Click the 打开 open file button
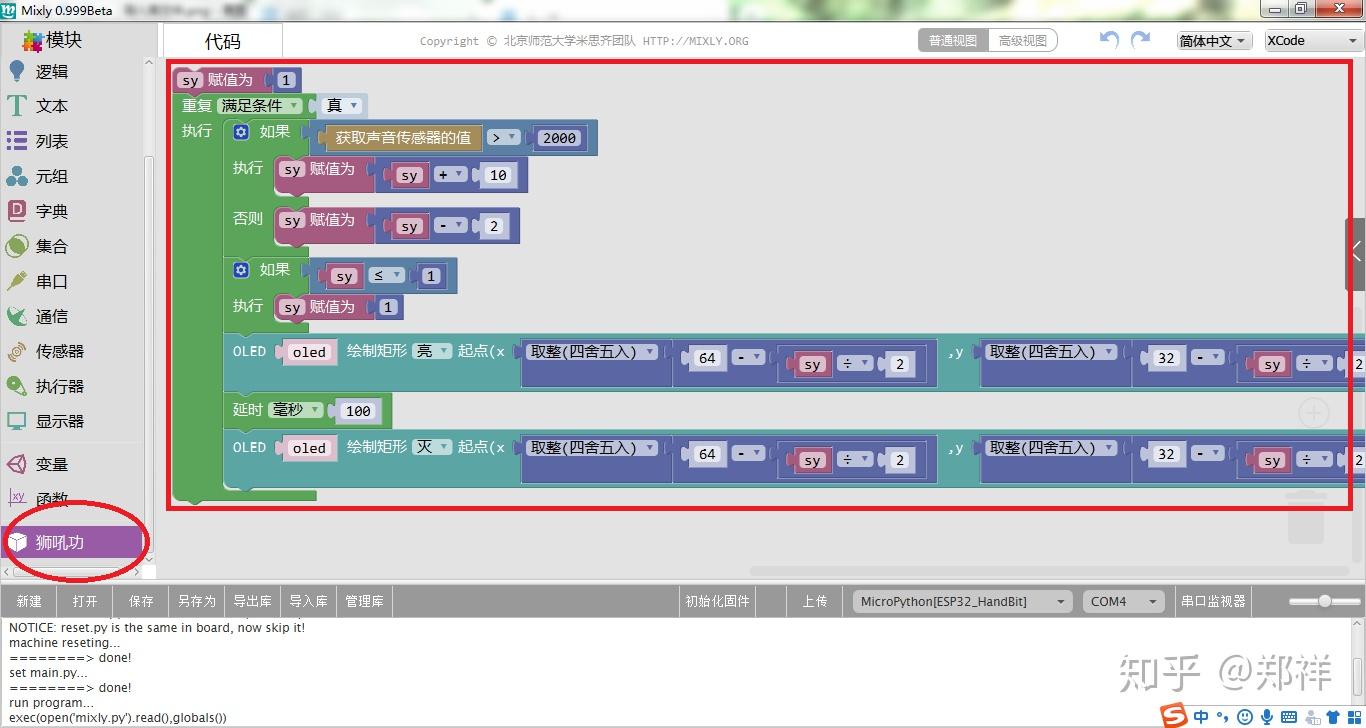This screenshot has height=728, width=1366. click(85, 601)
